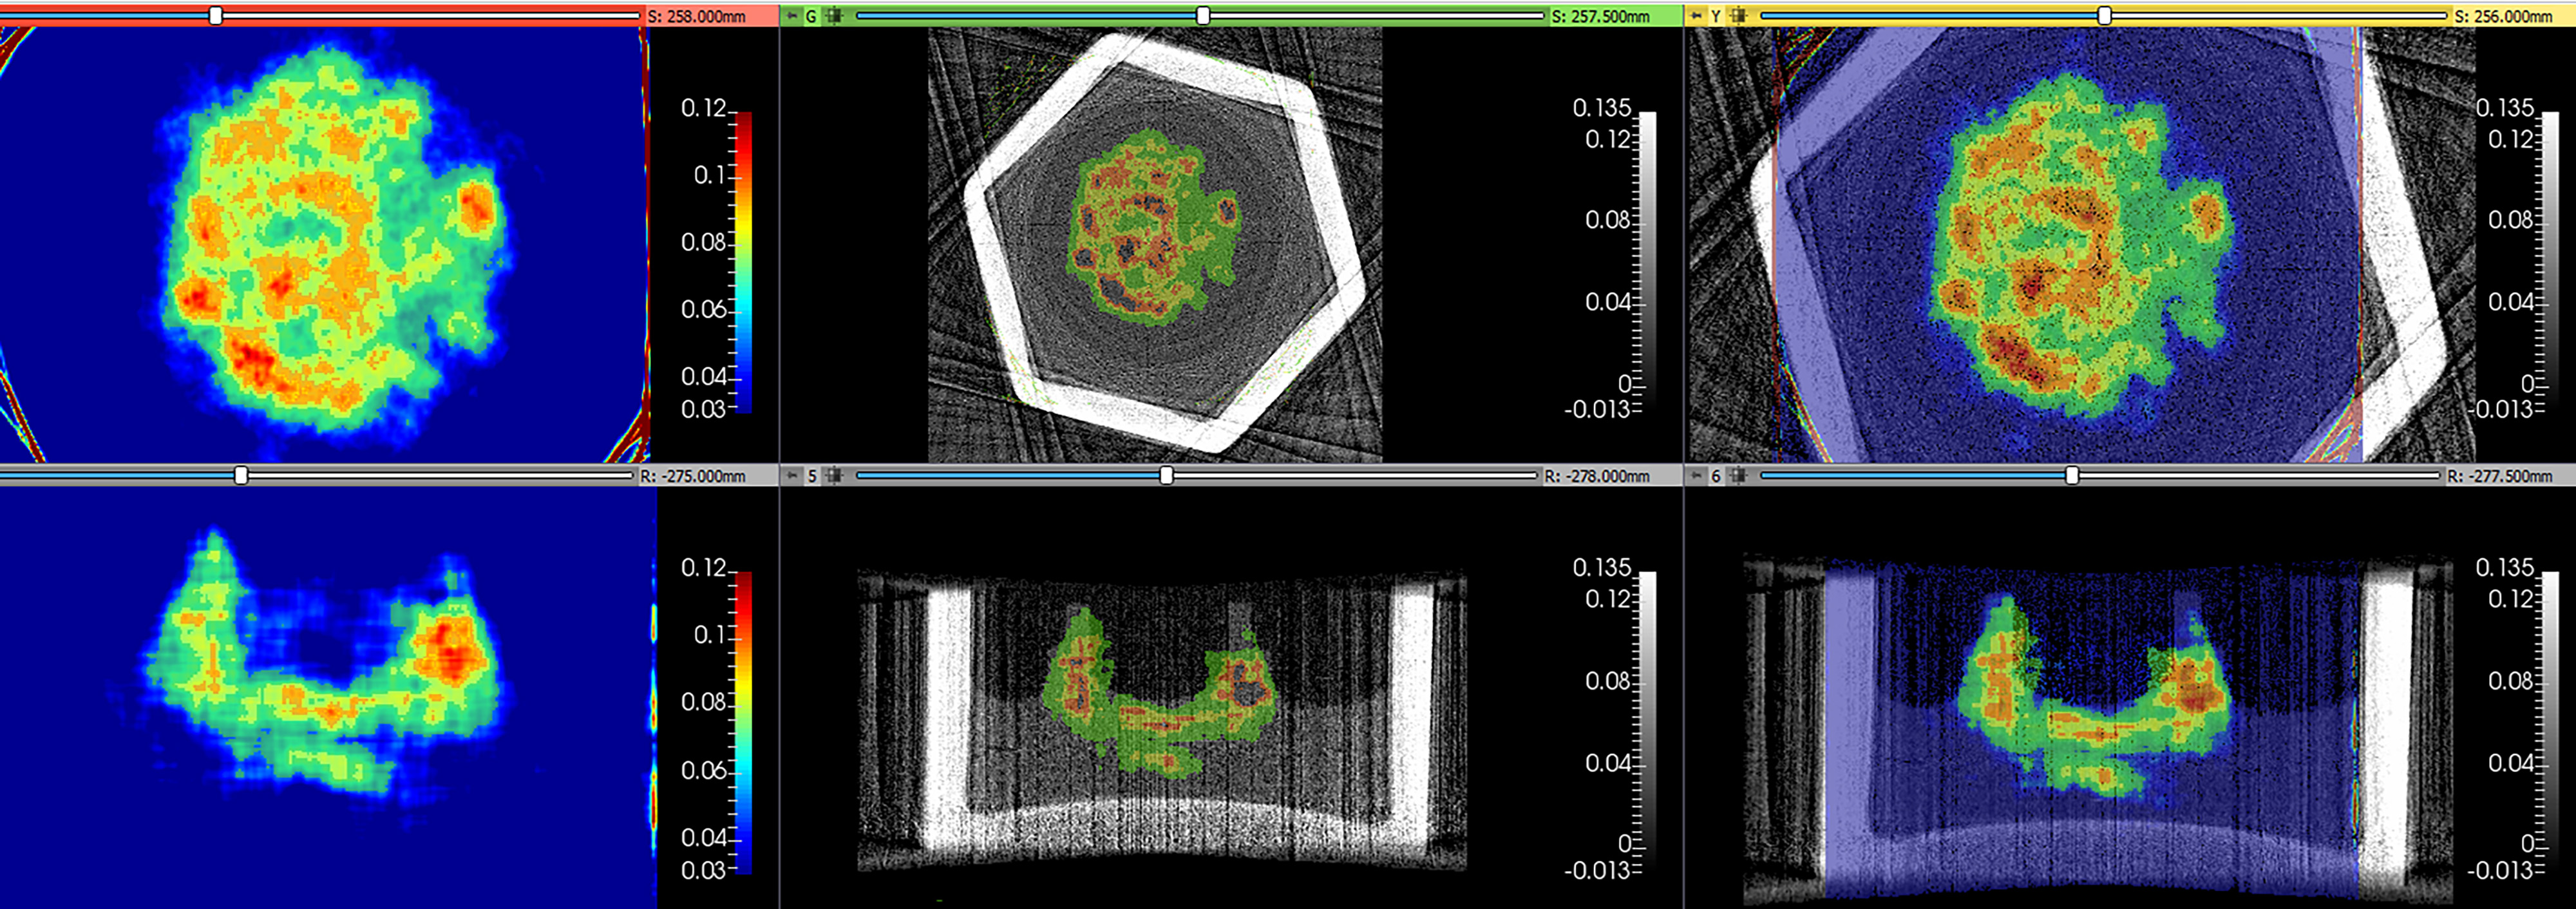Image resolution: width=2576 pixels, height=909 pixels.
Task: Click the yellow slice view offset slider handle
Action: 2105,15
